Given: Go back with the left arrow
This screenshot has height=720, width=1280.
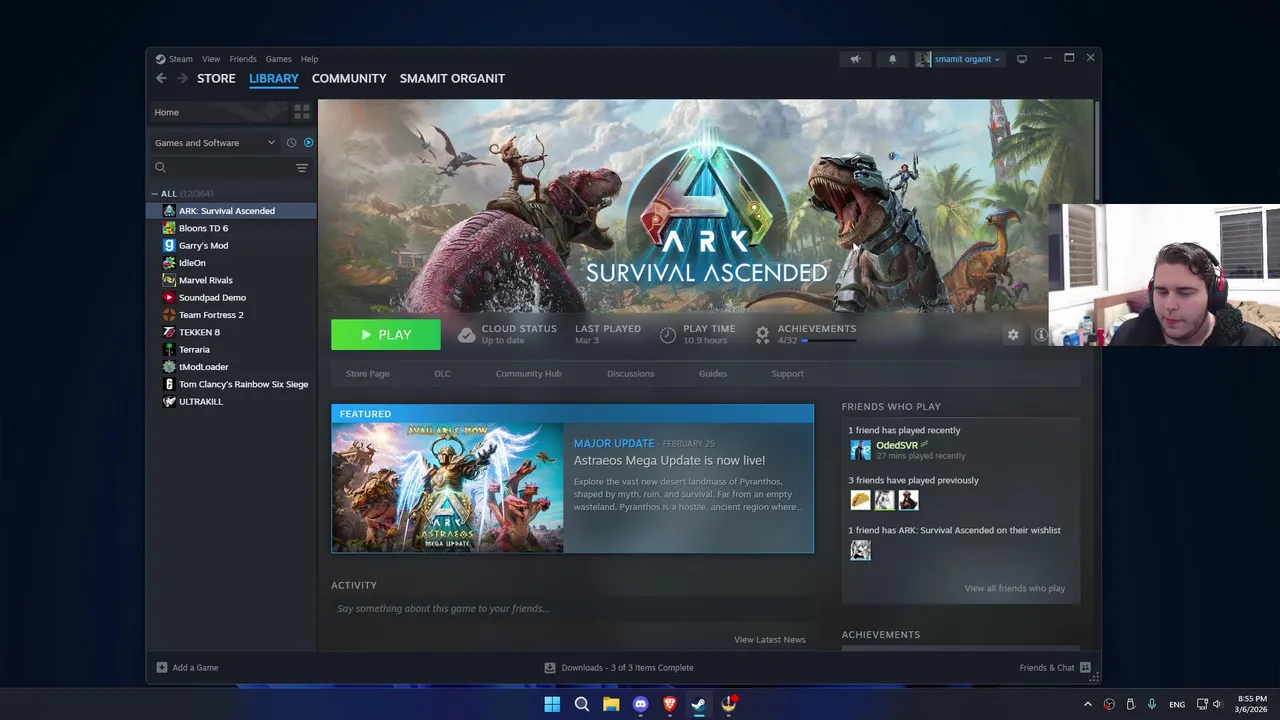Looking at the screenshot, I should 161,78.
